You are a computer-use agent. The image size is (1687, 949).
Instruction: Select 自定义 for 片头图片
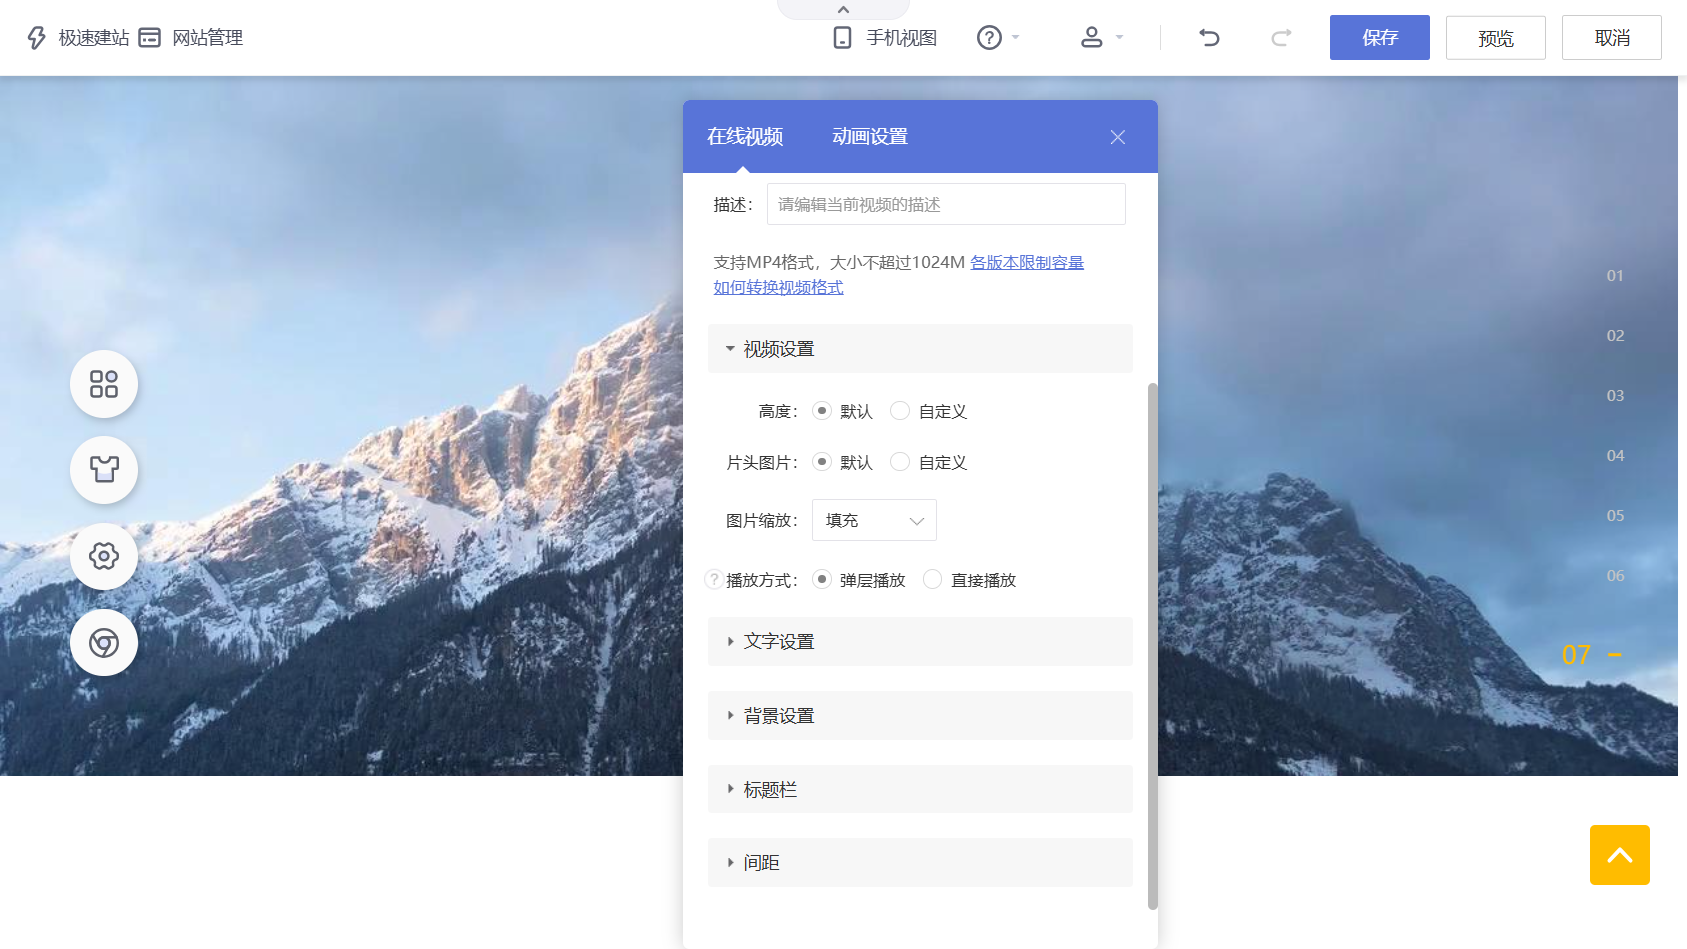(900, 462)
